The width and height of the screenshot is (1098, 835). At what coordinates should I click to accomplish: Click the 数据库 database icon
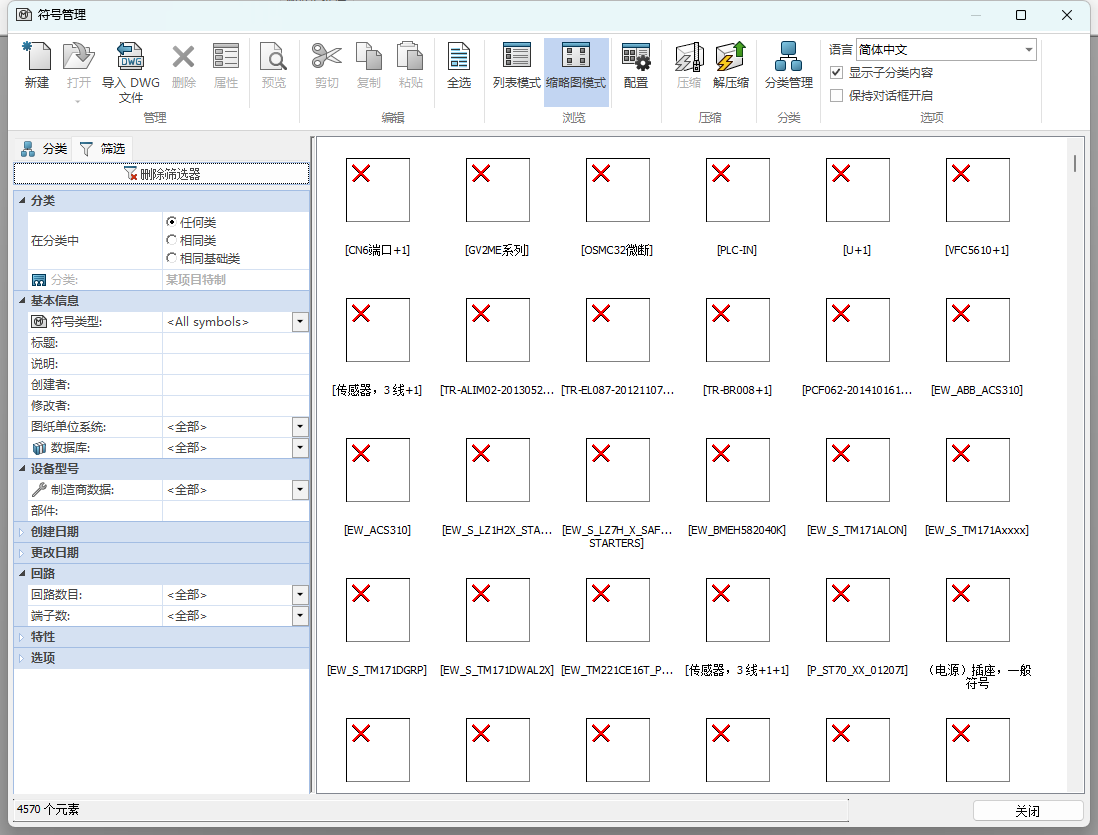(39, 448)
